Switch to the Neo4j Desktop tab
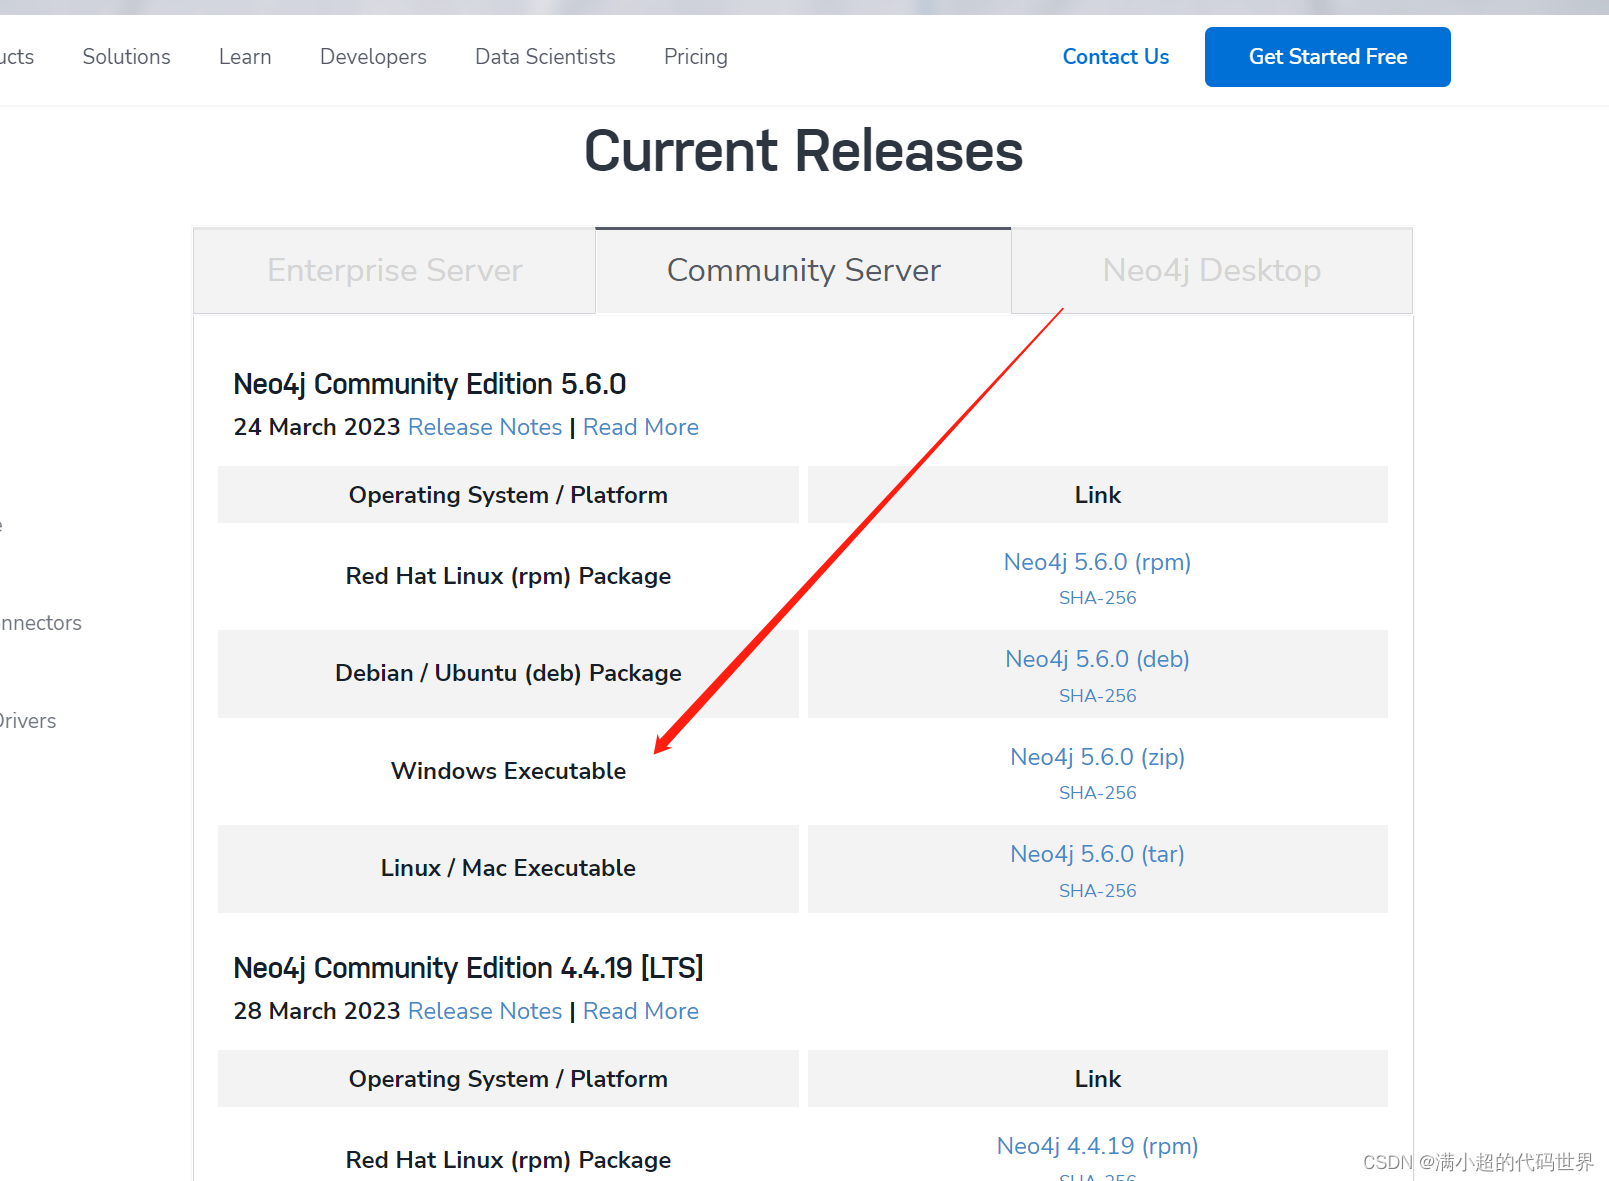Viewport: 1609px width, 1181px height. coord(1212,270)
